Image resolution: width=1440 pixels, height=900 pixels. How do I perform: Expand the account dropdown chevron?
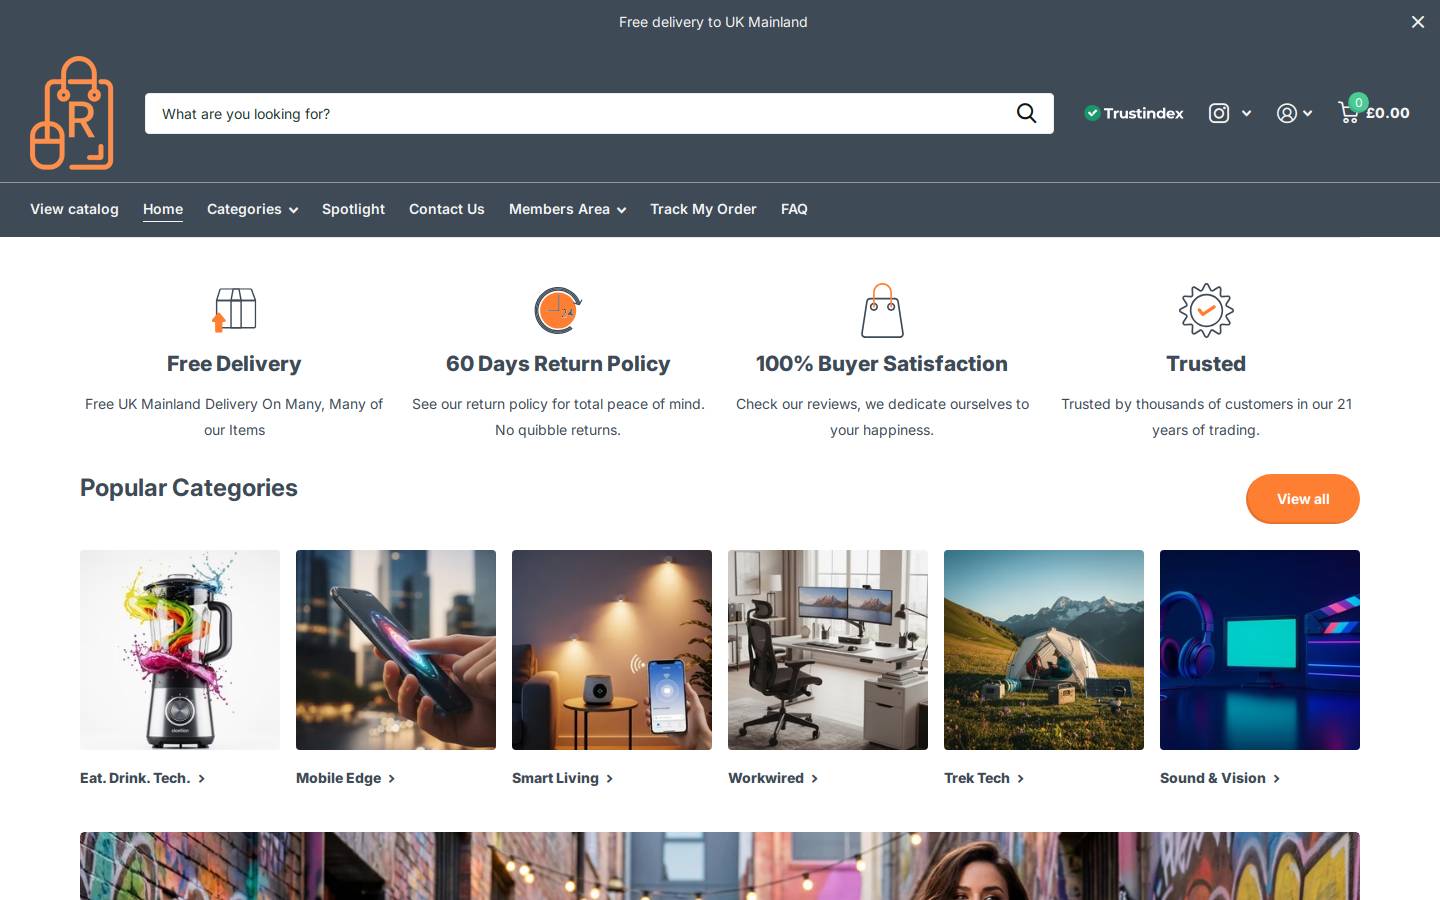pos(1307,113)
